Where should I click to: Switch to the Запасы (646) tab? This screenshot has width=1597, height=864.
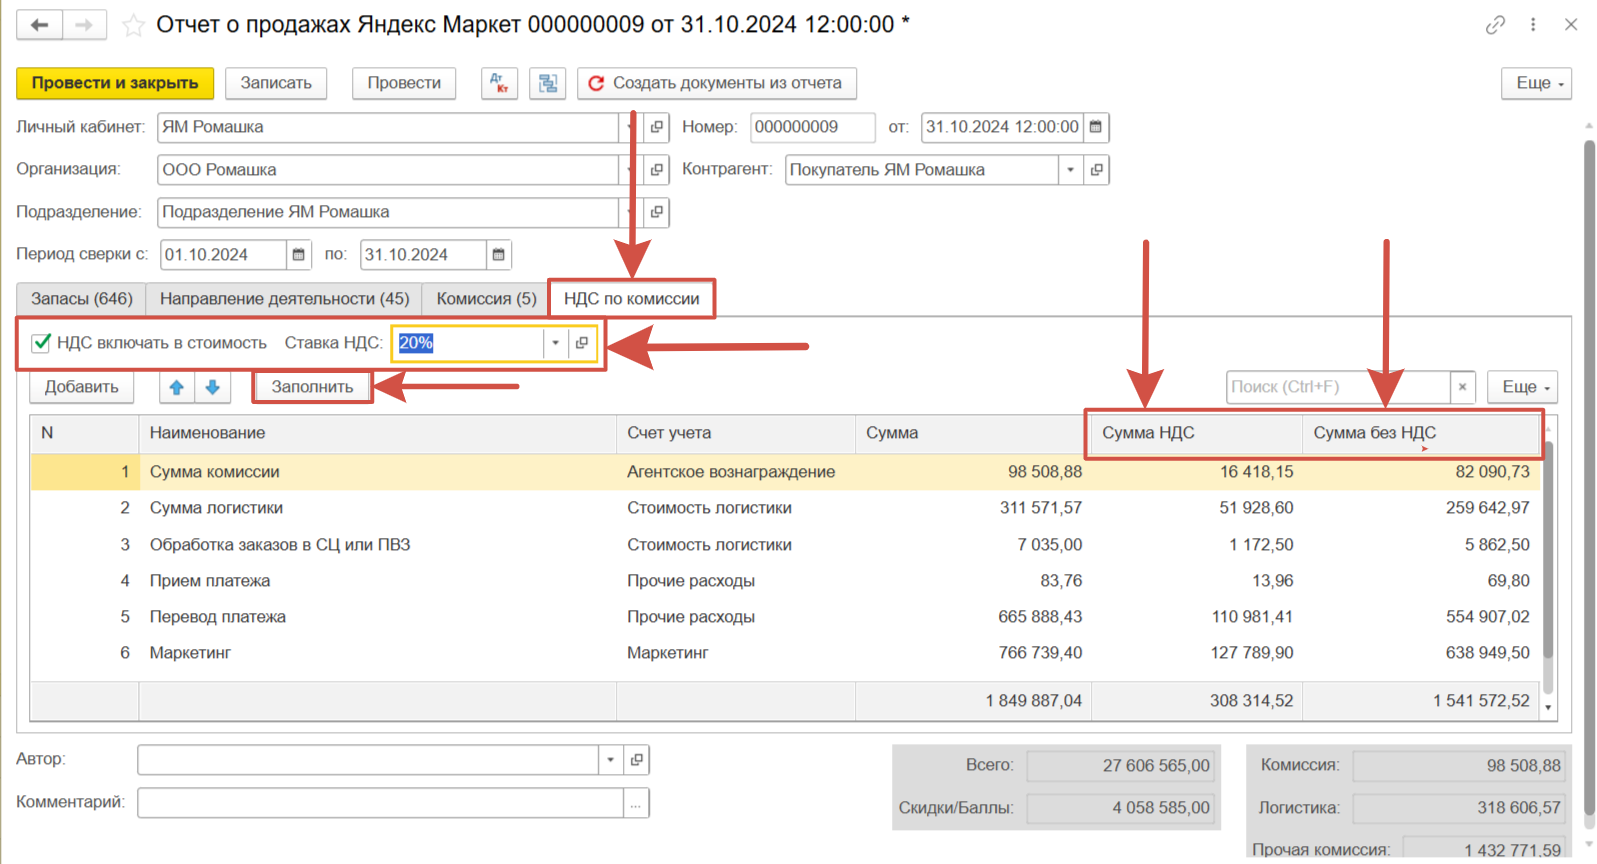coord(81,299)
